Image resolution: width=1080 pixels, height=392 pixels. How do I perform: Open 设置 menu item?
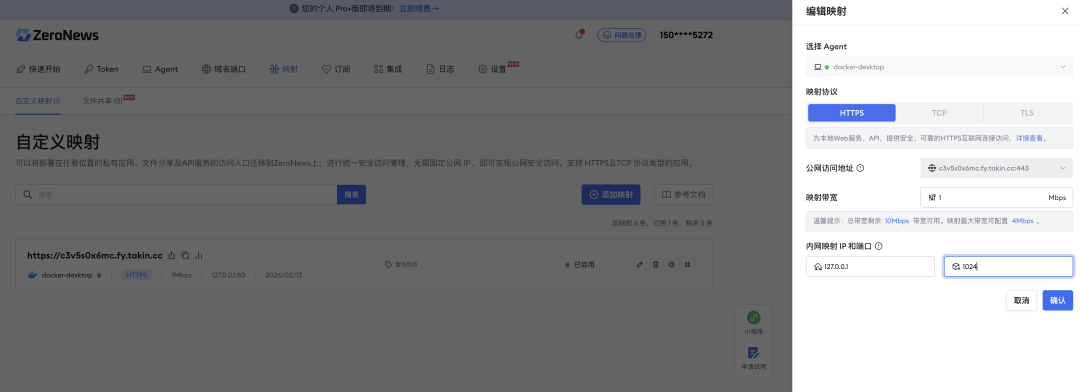pyautogui.click(x=492, y=69)
